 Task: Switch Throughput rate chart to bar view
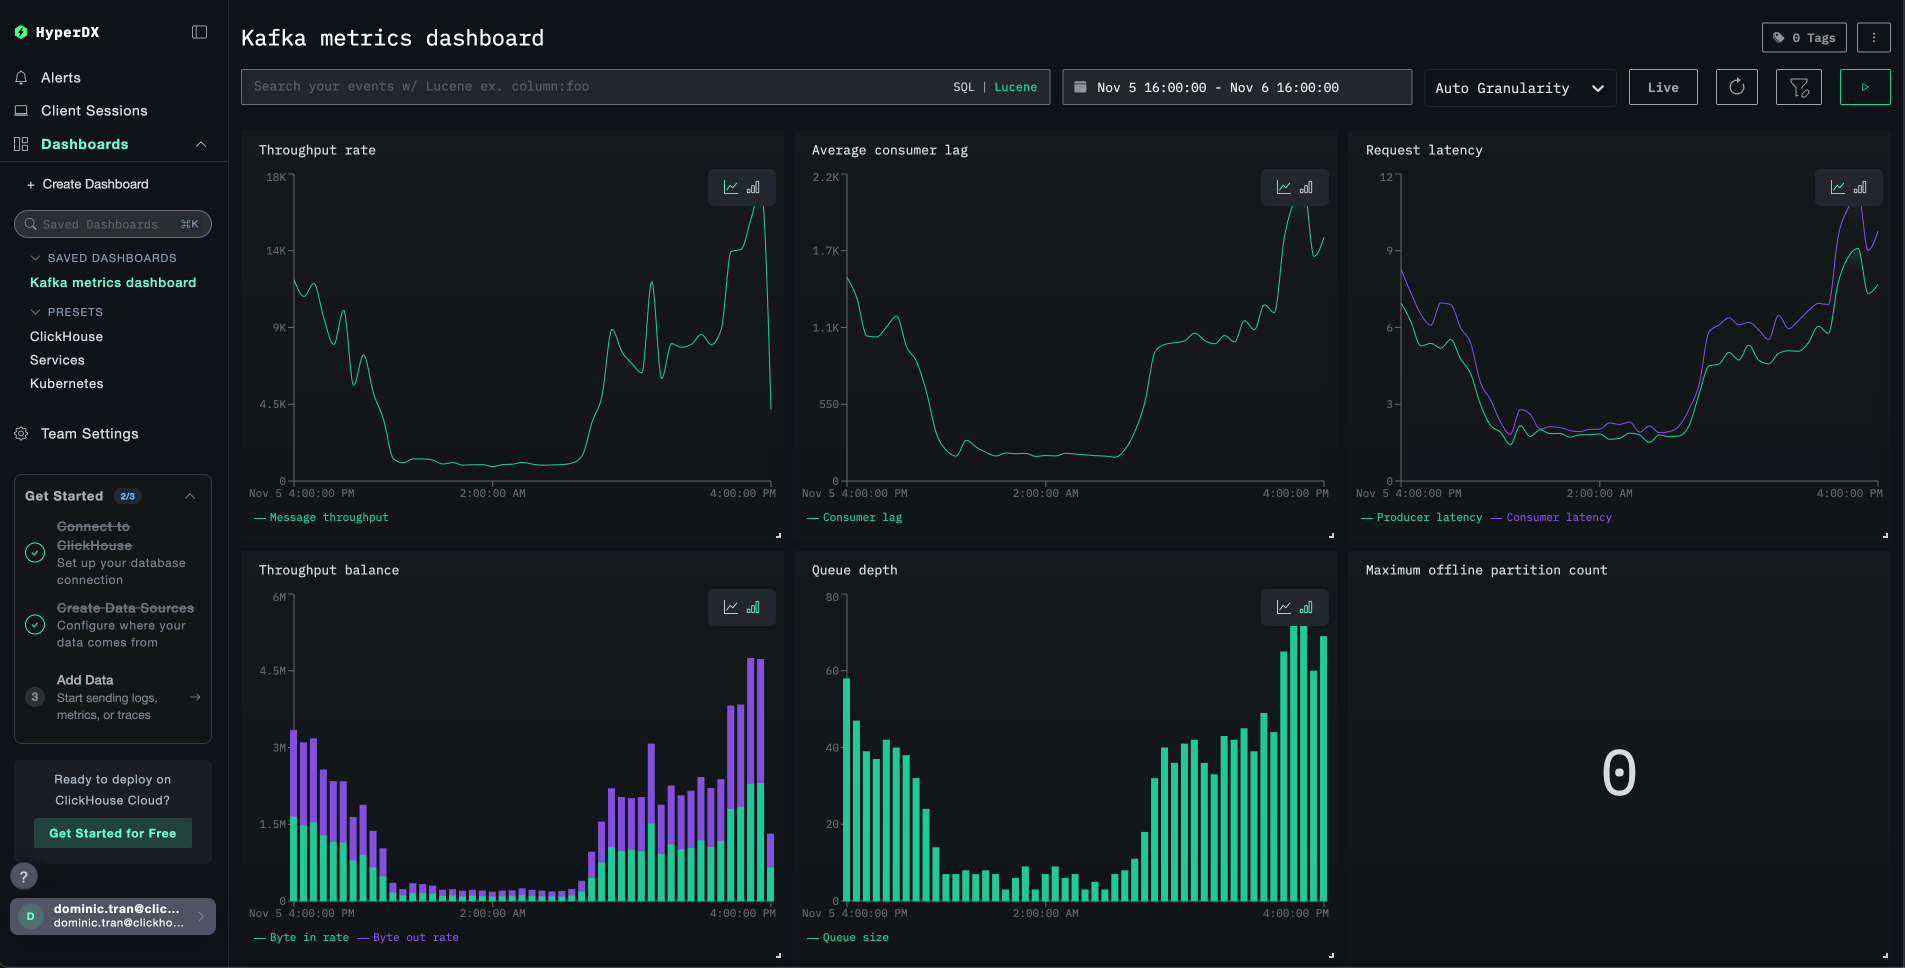click(x=753, y=187)
